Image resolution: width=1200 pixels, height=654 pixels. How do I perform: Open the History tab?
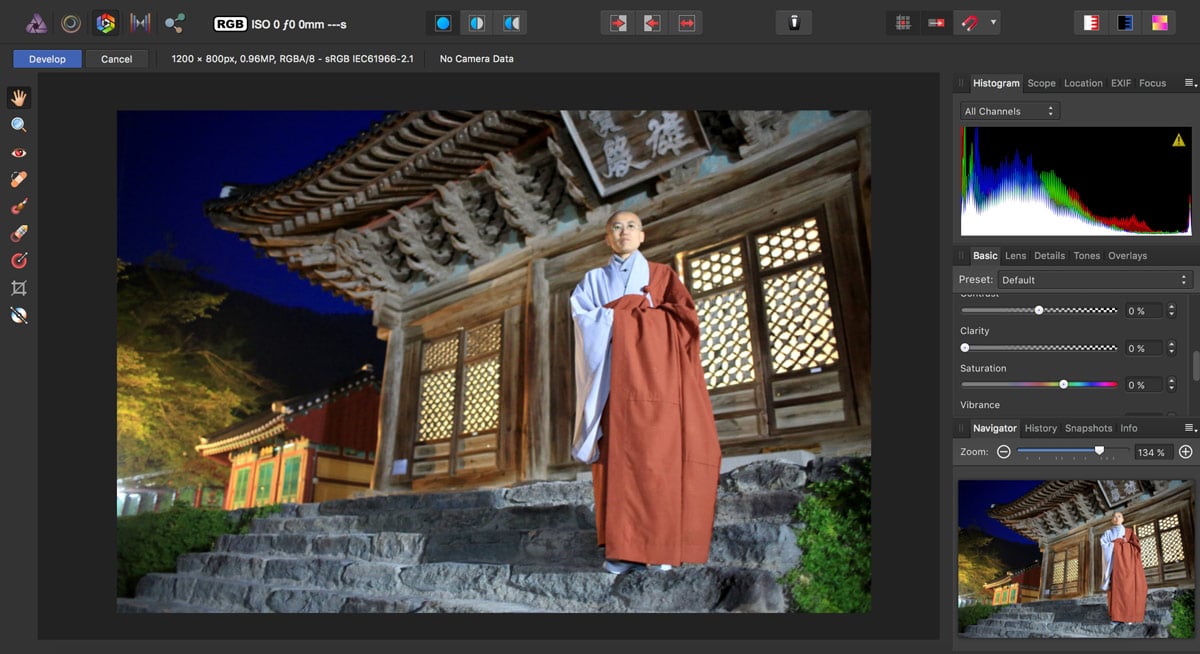click(1040, 428)
